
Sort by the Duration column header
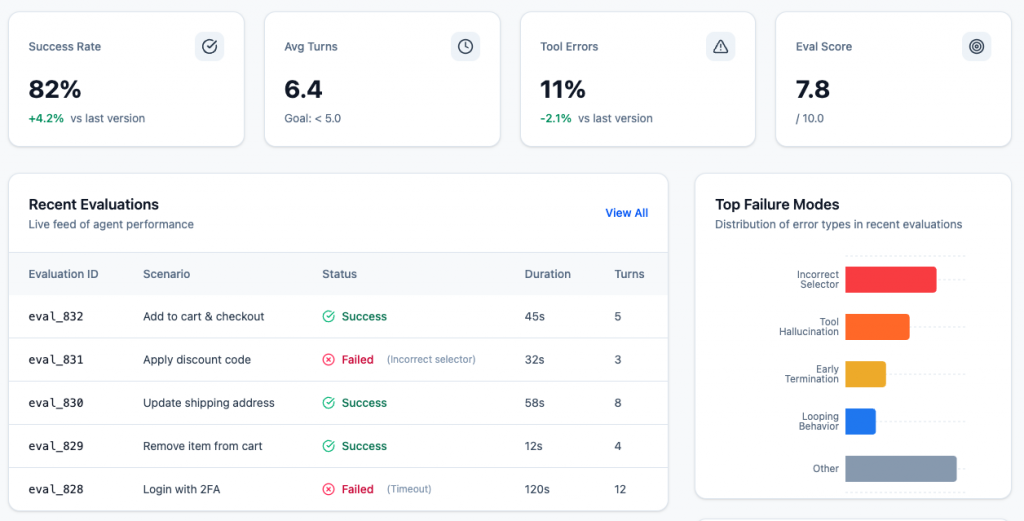pyautogui.click(x=547, y=274)
